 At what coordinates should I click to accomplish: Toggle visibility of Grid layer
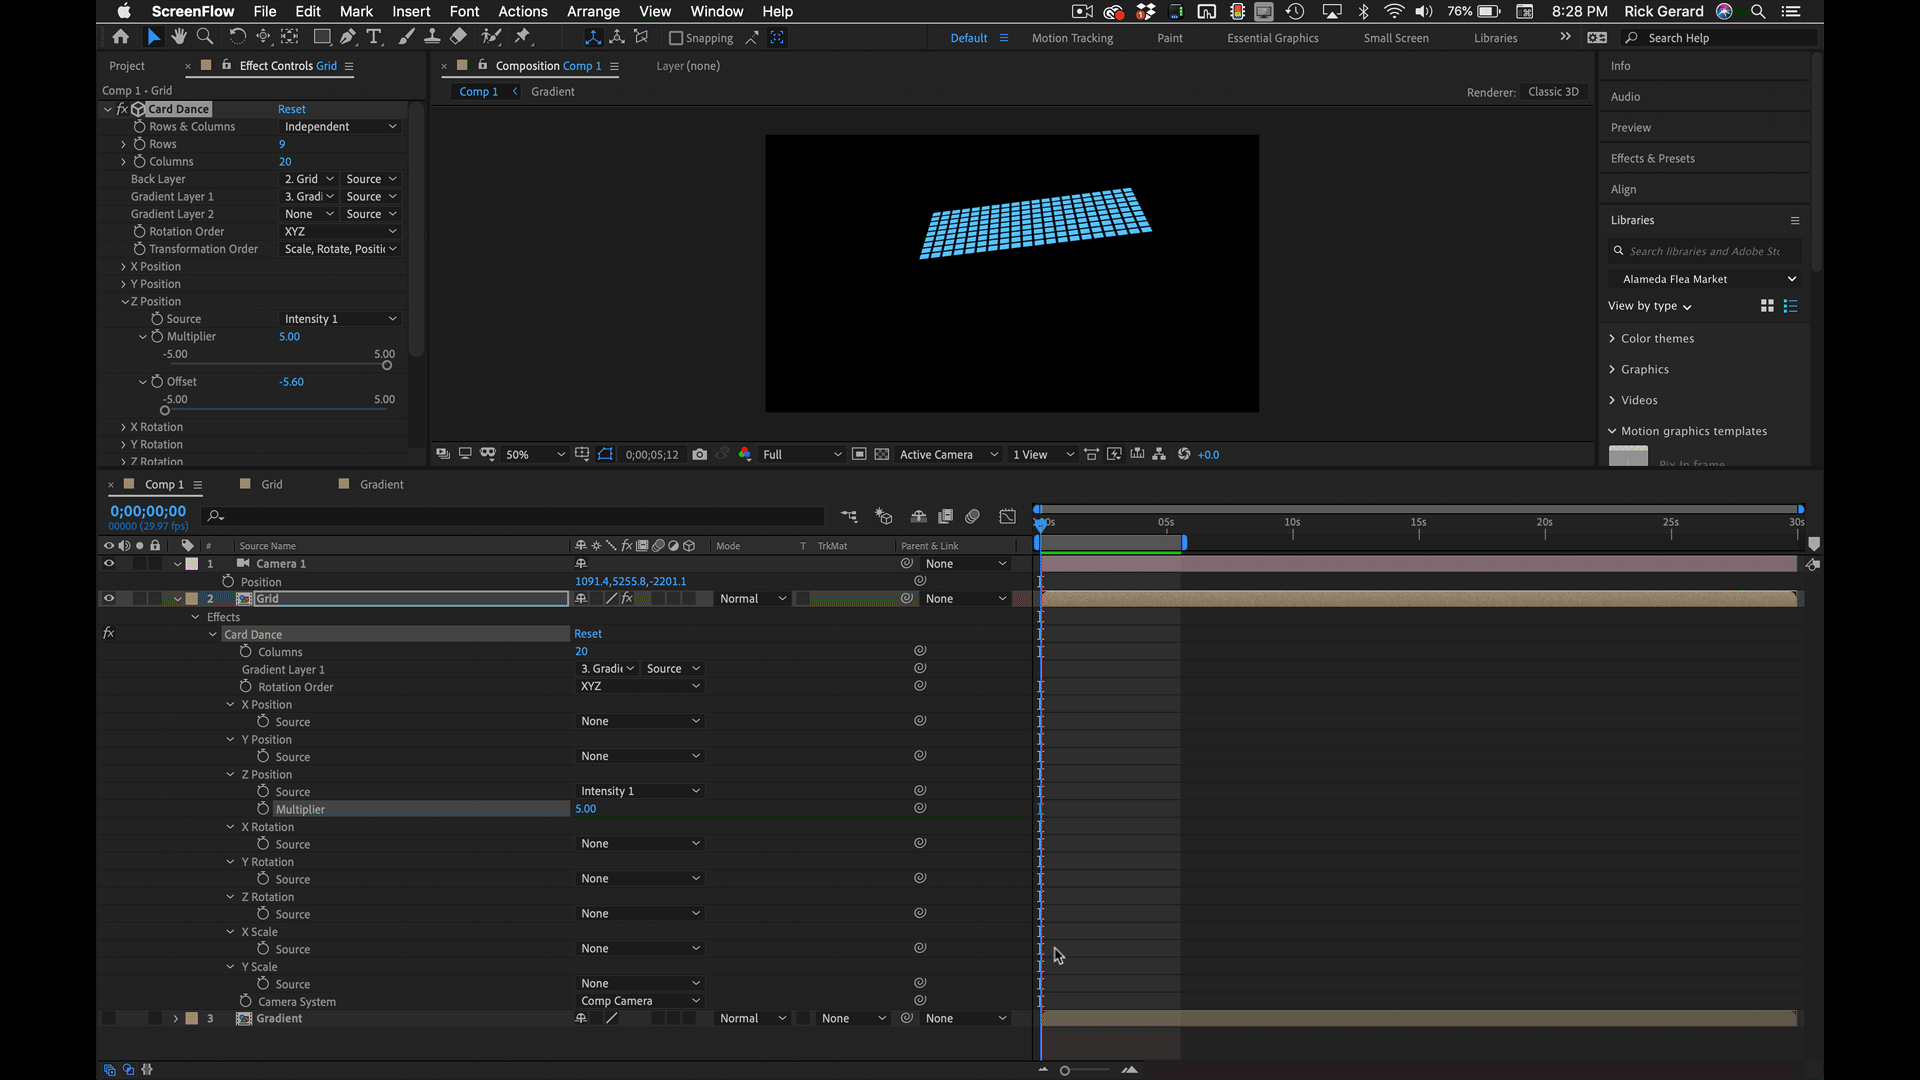point(108,599)
